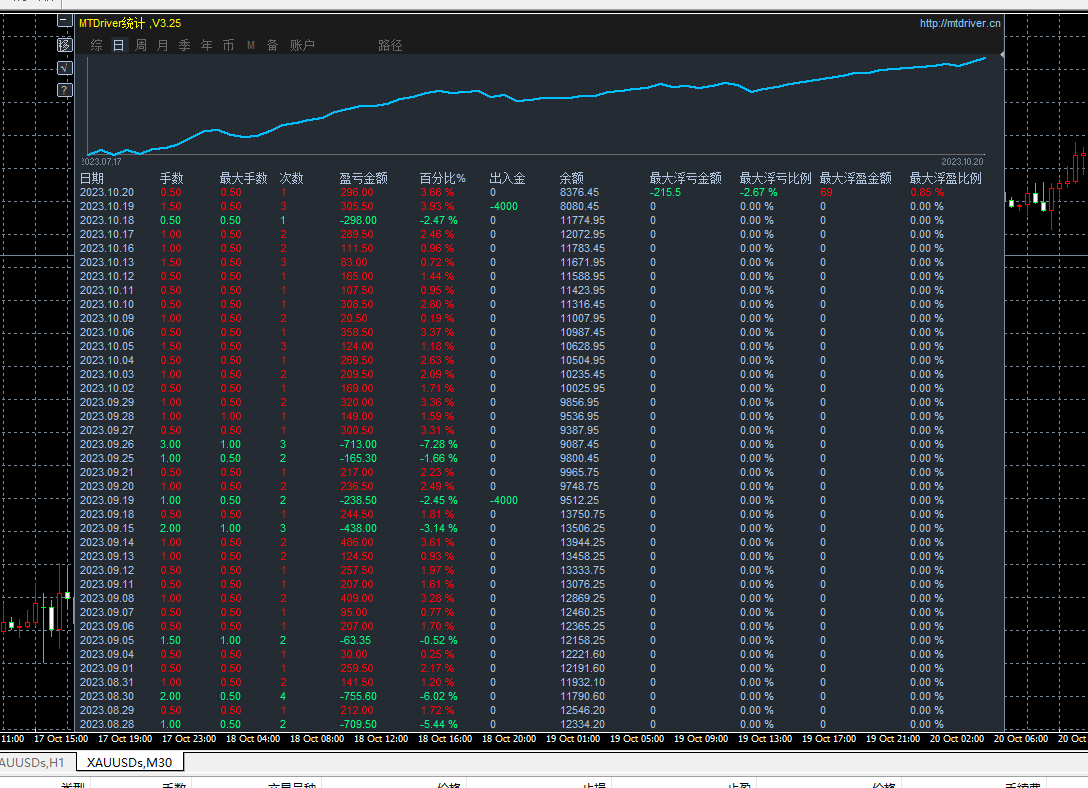Toggle the √ checkmark icon
The height and width of the screenshot is (788, 1088).
[x=64, y=67]
